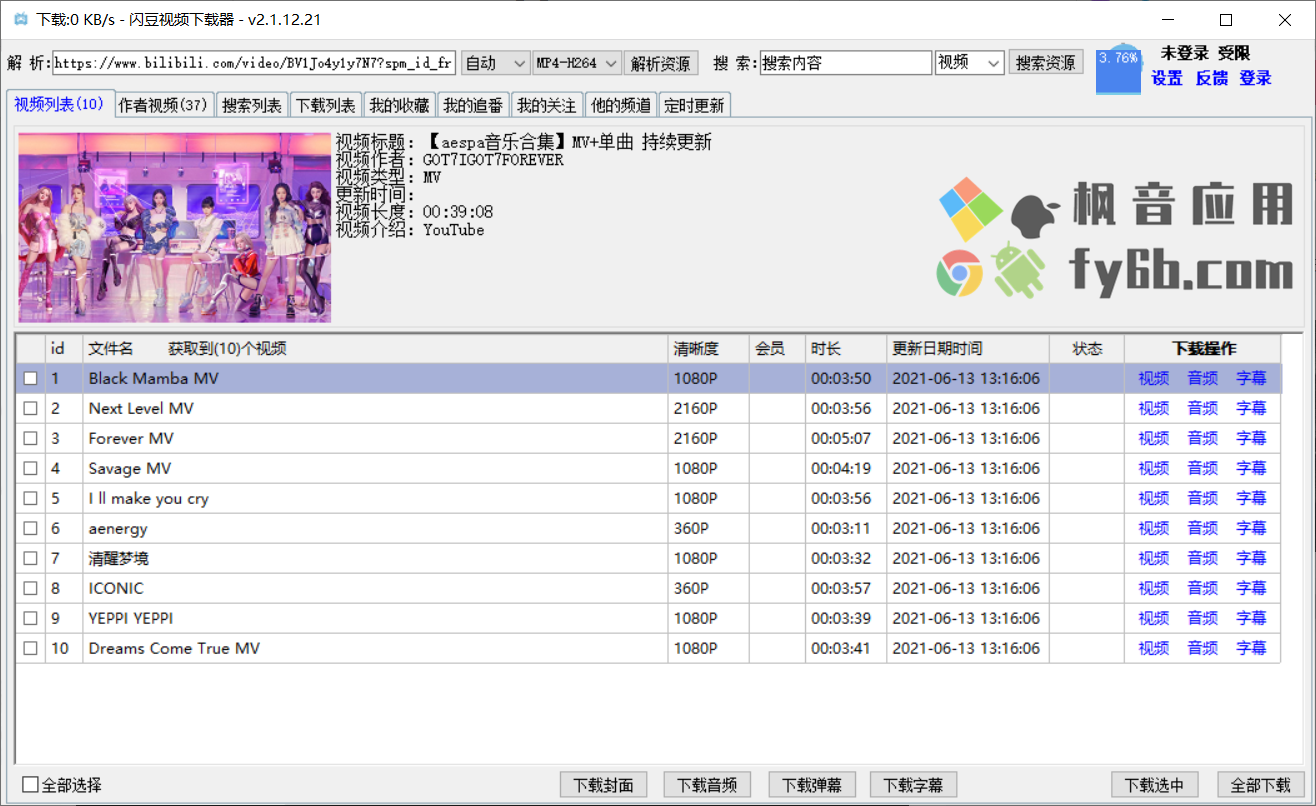Tick the checkbox for Savage MV

pyautogui.click(x=31, y=469)
